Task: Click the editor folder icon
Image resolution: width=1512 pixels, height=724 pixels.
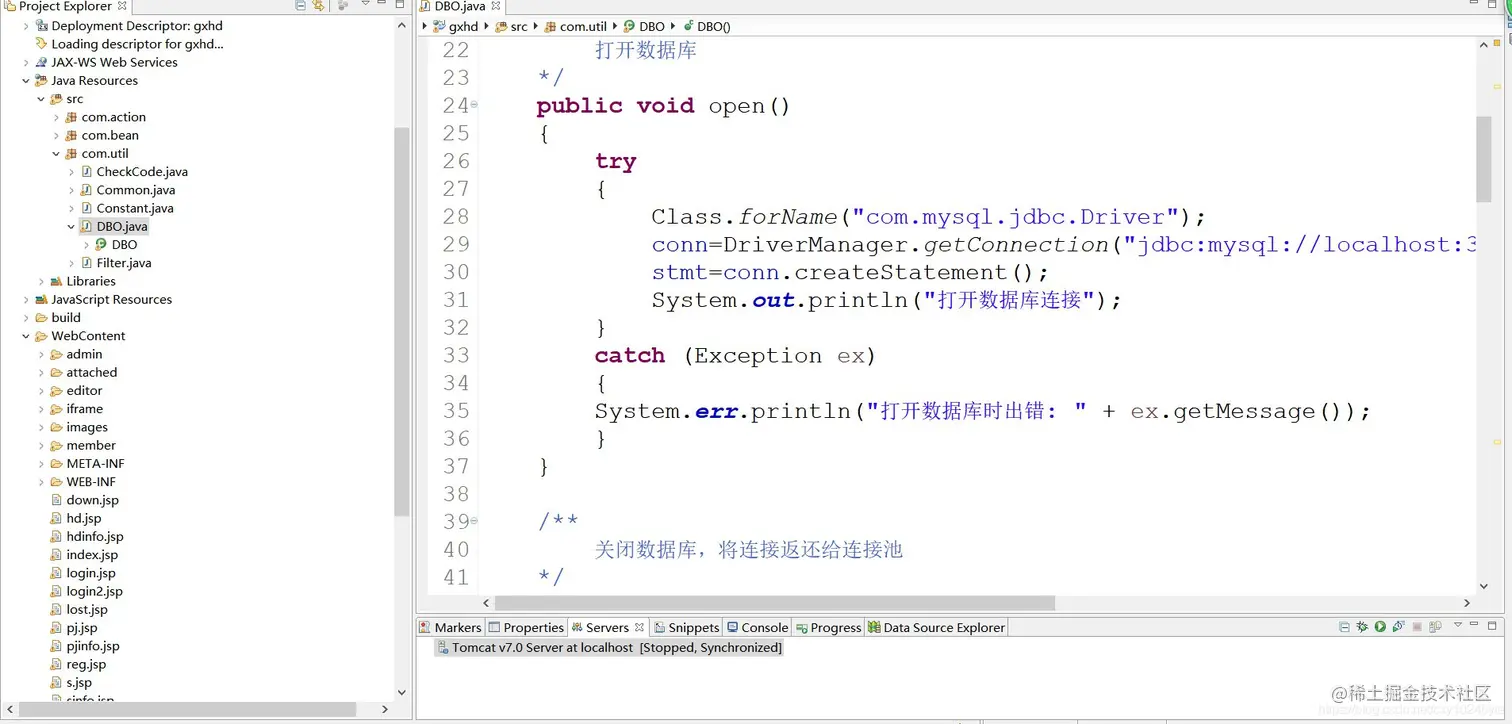Action: point(57,391)
